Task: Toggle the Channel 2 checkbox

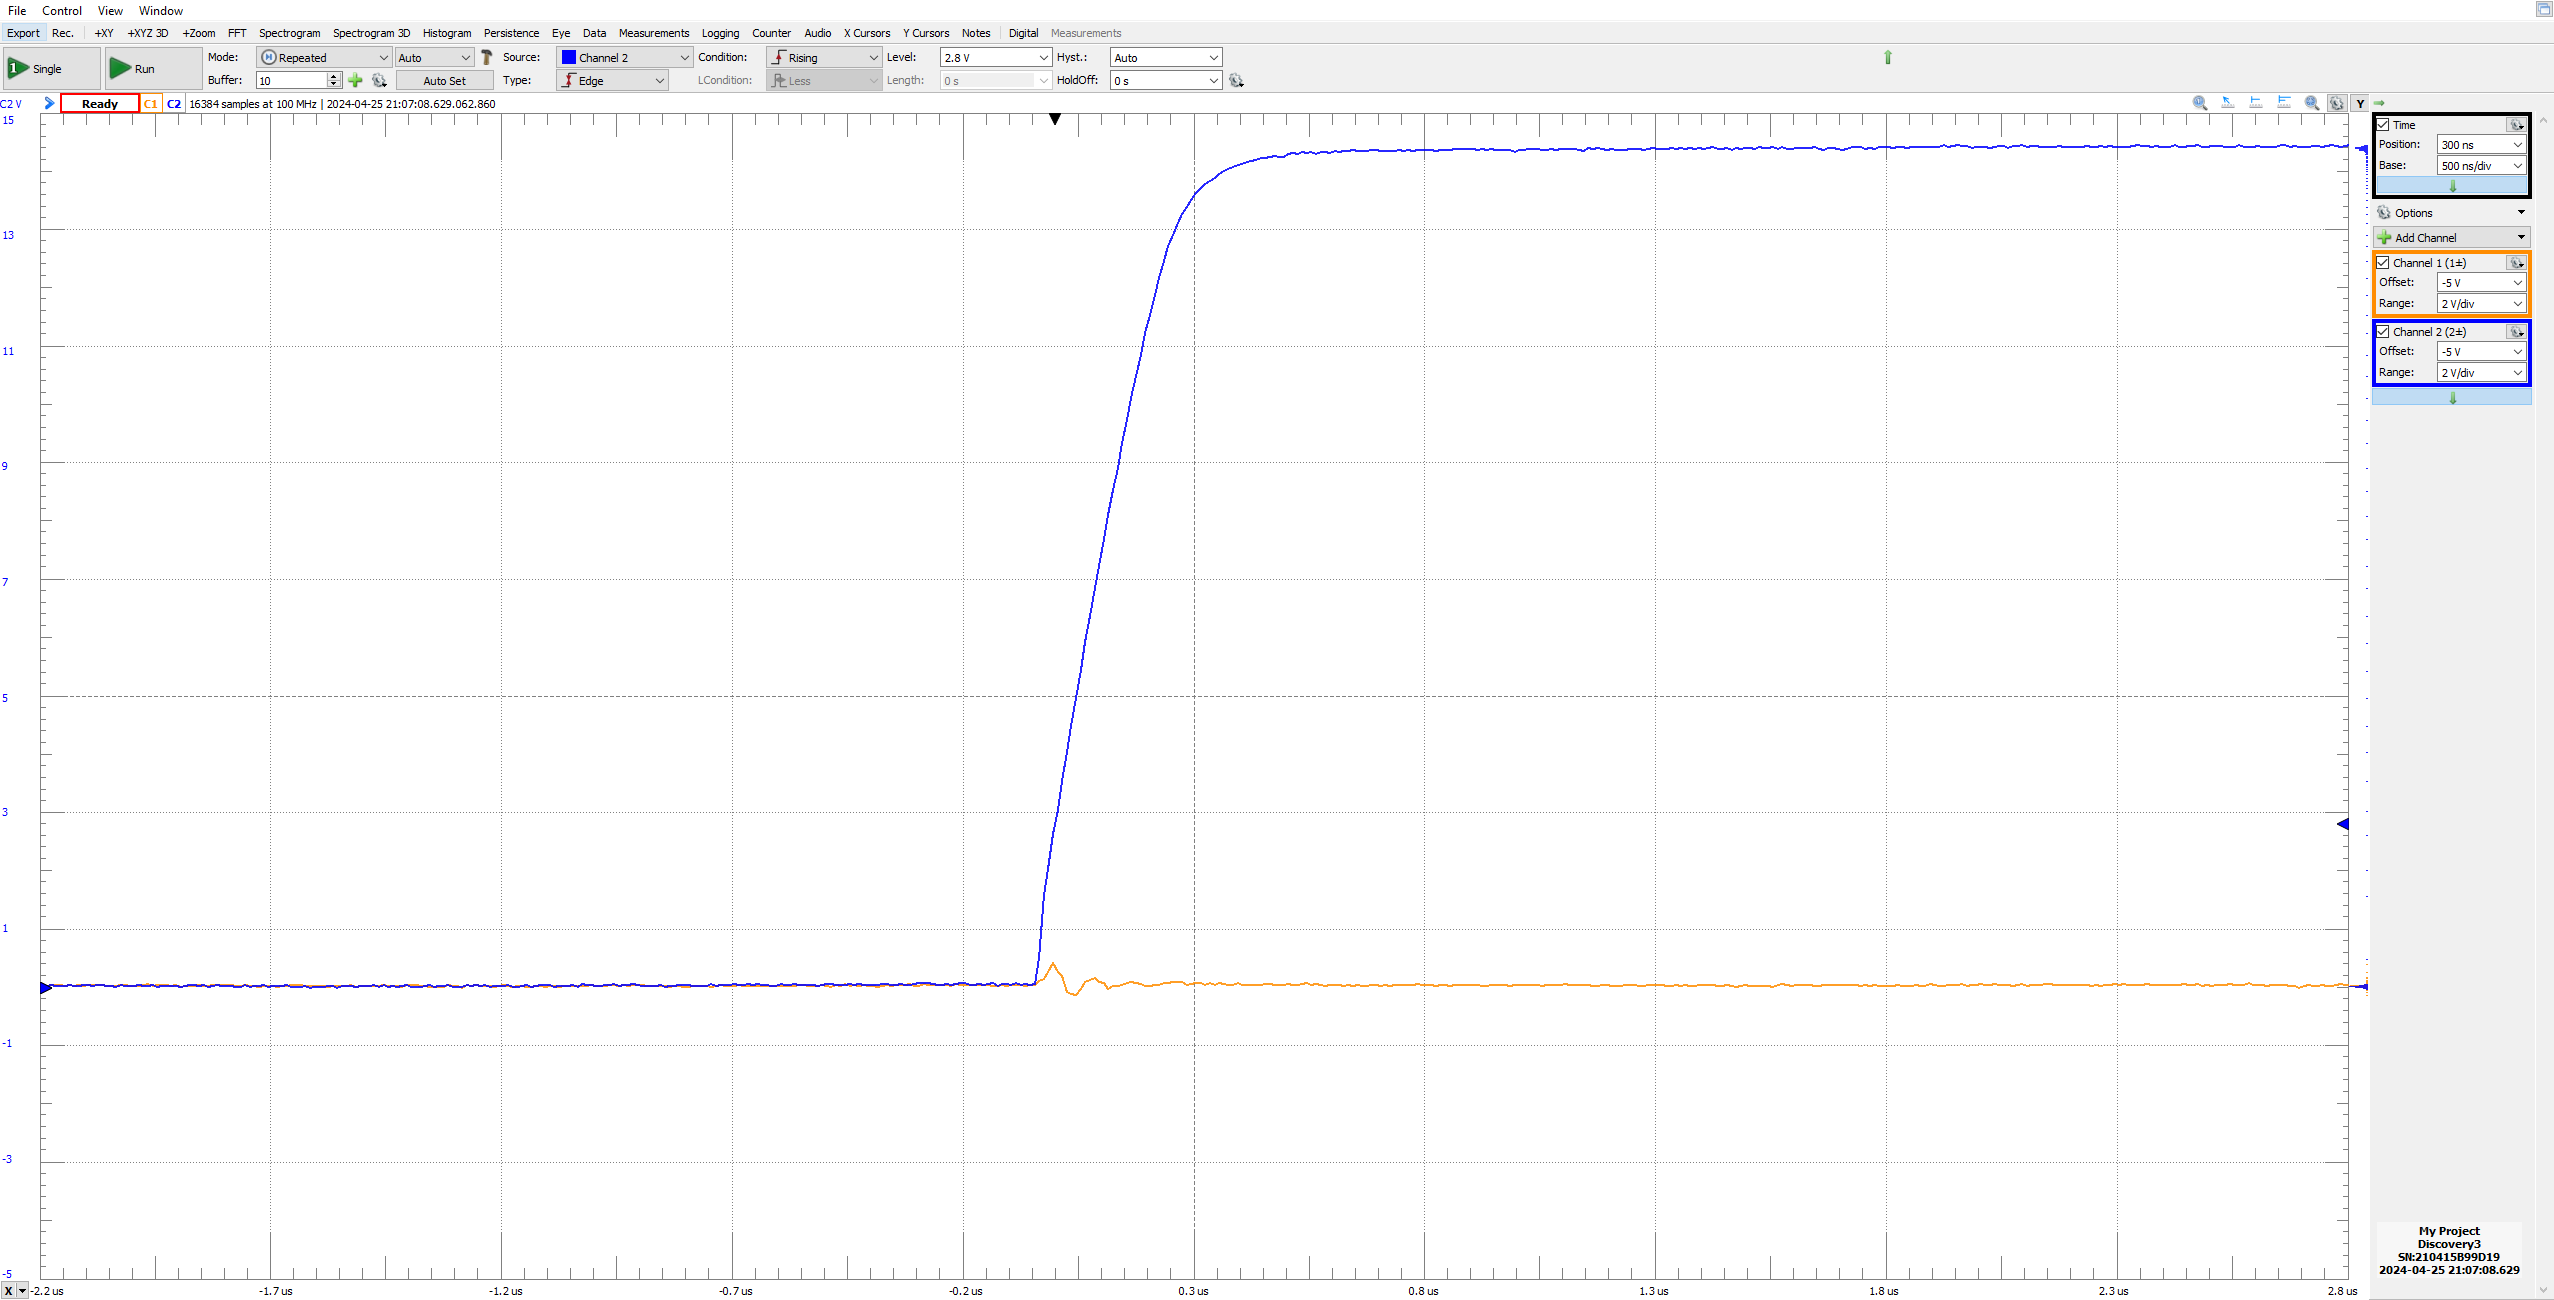Action: [x=2383, y=332]
